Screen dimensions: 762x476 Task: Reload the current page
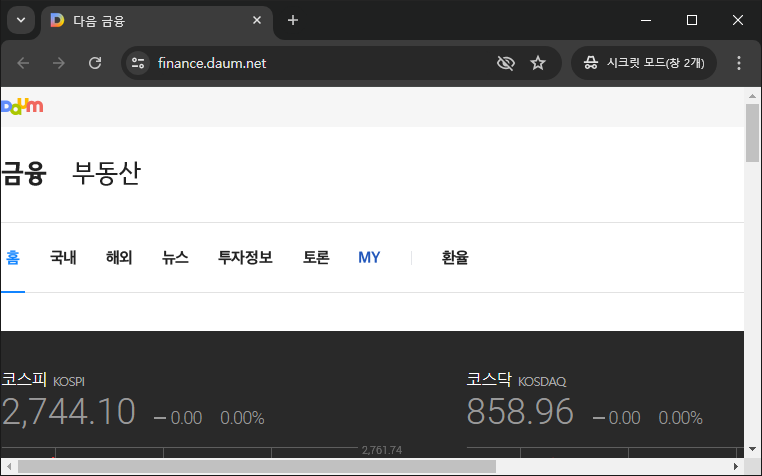95,63
